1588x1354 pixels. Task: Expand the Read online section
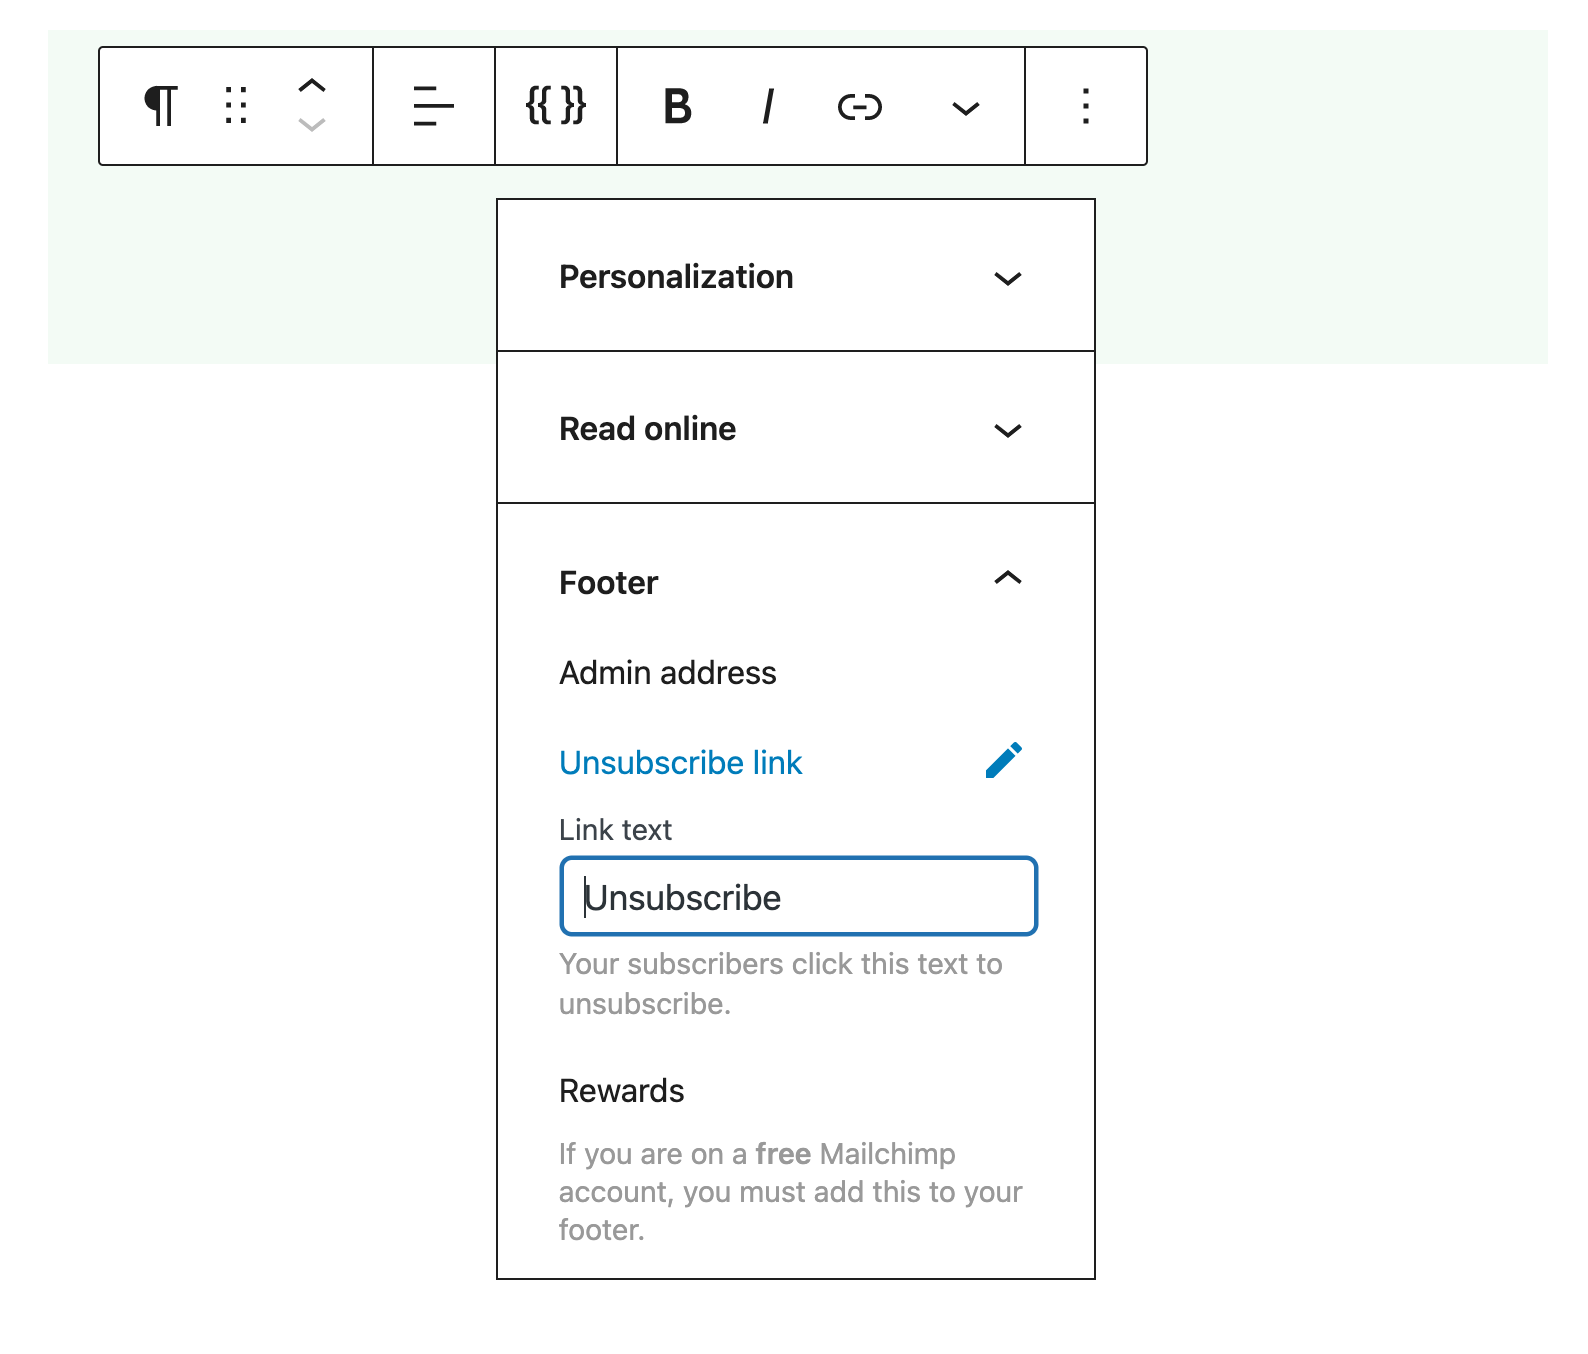pyautogui.click(x=796, y=429)
